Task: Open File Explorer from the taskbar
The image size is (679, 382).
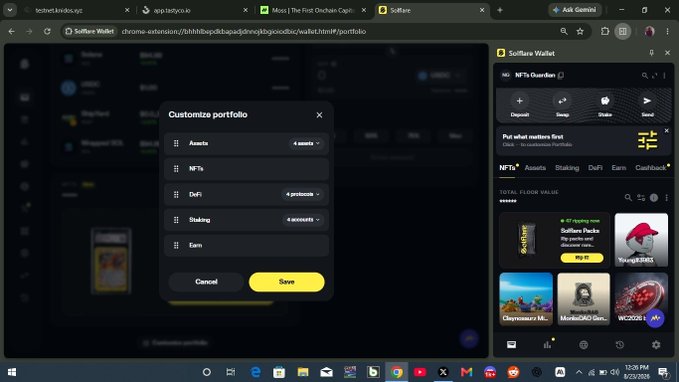Action: [x=303, y=372]
